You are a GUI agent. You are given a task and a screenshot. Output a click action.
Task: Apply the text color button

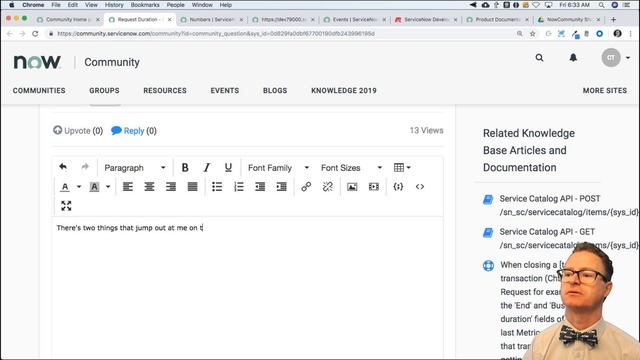[64, 187]
